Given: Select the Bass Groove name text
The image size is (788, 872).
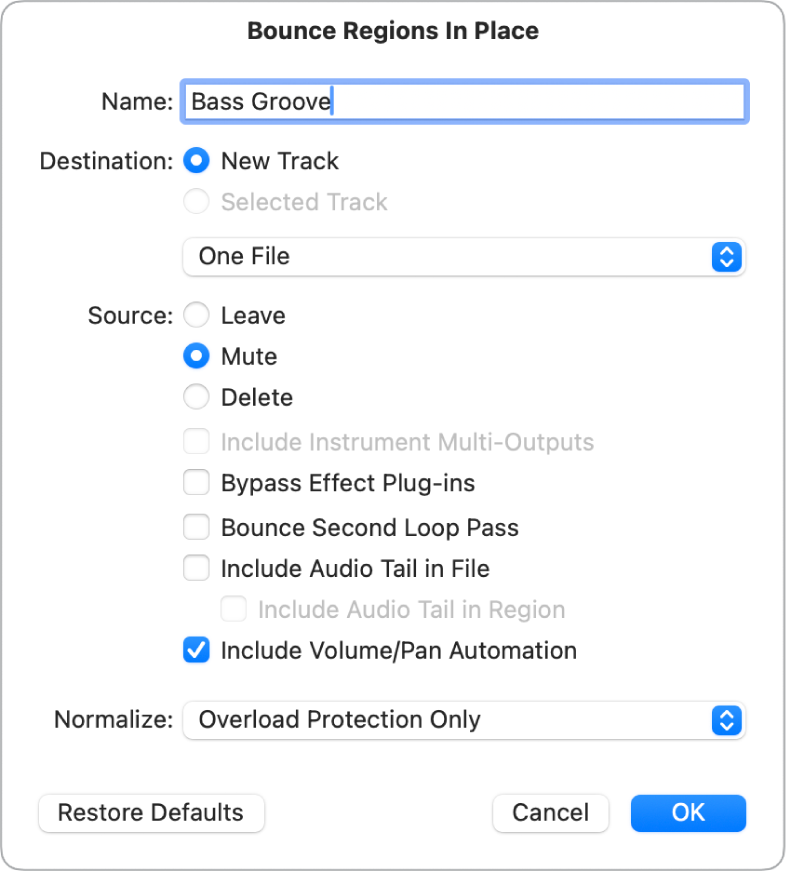Looking at the screenshot, I should click(256, 100).
